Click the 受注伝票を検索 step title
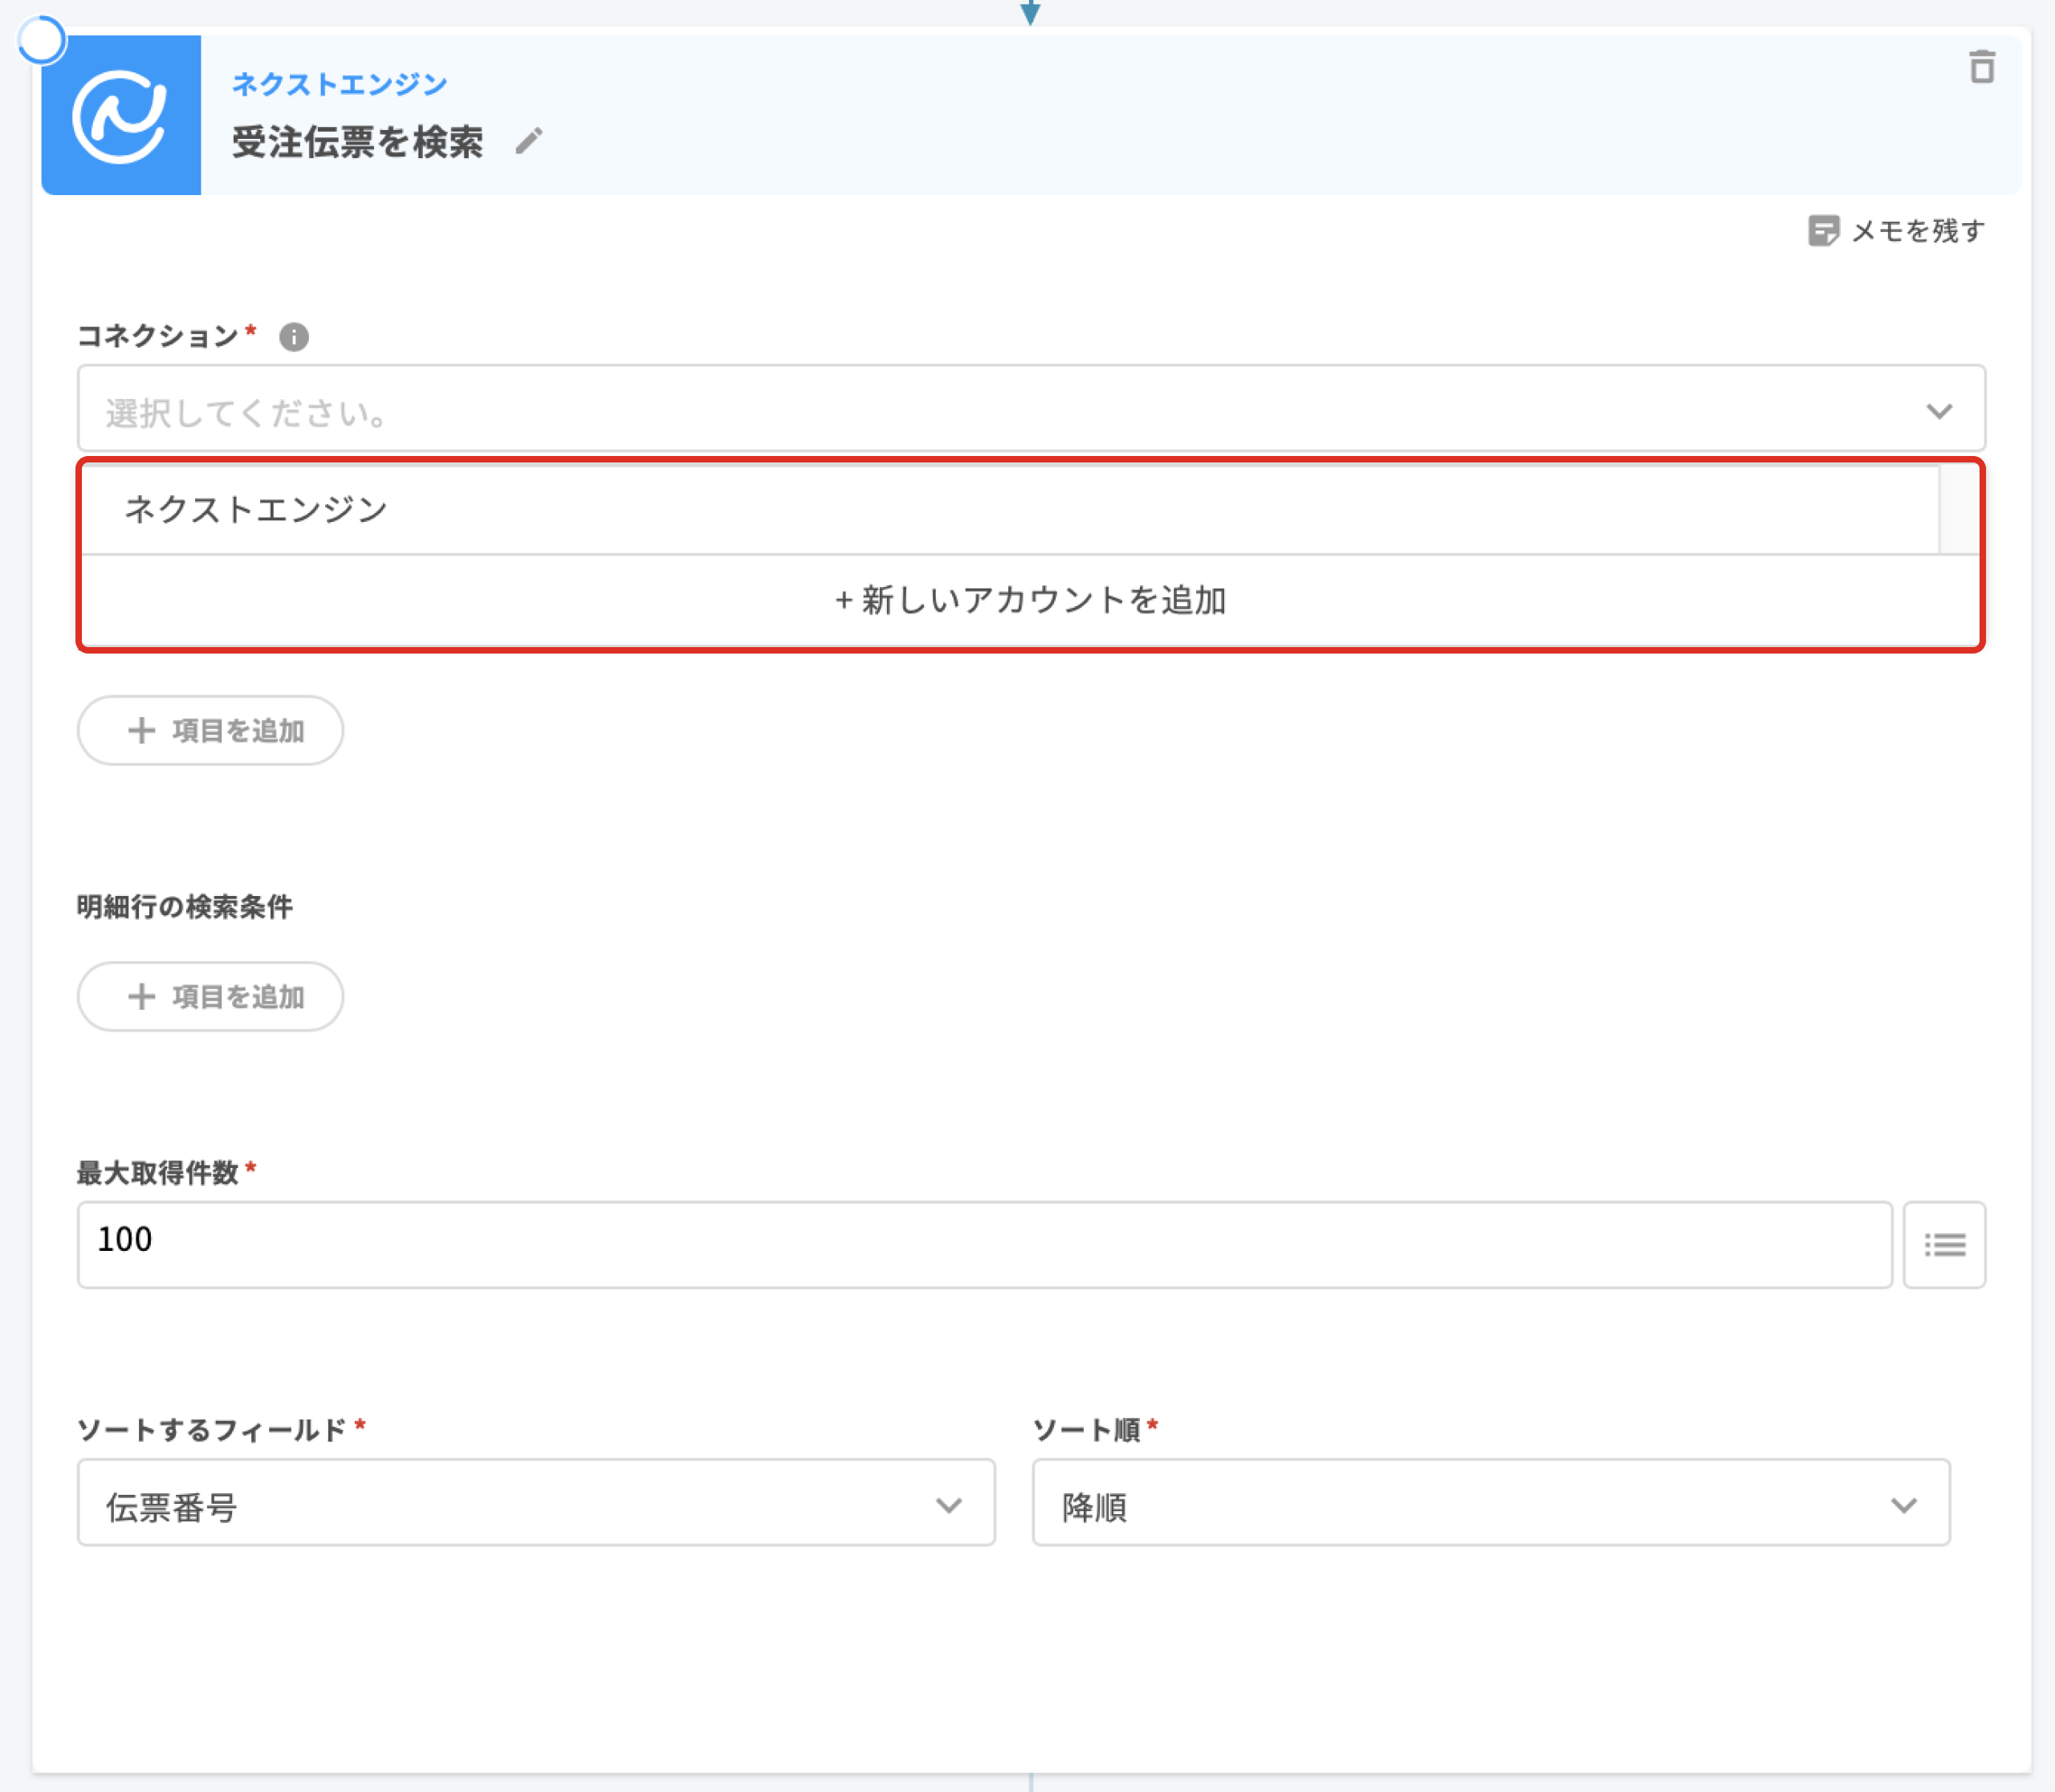This screenshot has width=2055, height=1792. click(x=357, y=141)
